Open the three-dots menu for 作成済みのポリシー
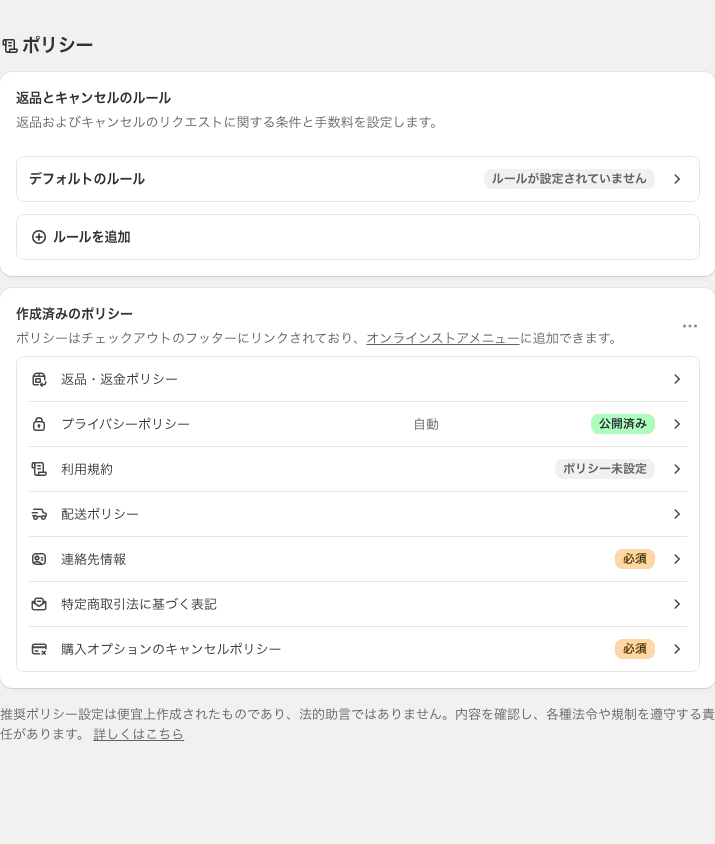The image size is (715, 844). coord(690,326)
